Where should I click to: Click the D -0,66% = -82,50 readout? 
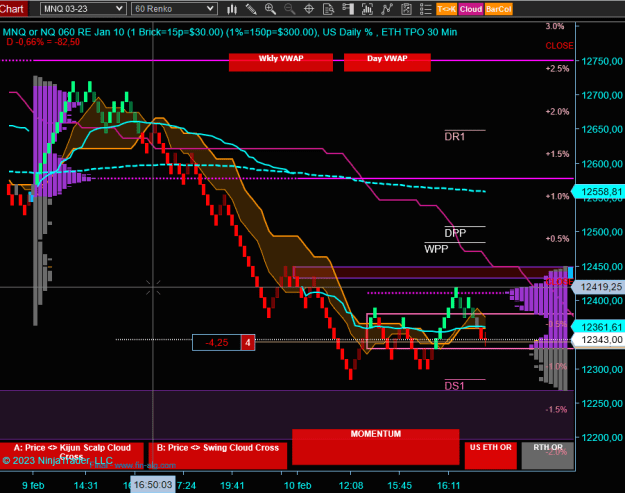pos(43,42)
